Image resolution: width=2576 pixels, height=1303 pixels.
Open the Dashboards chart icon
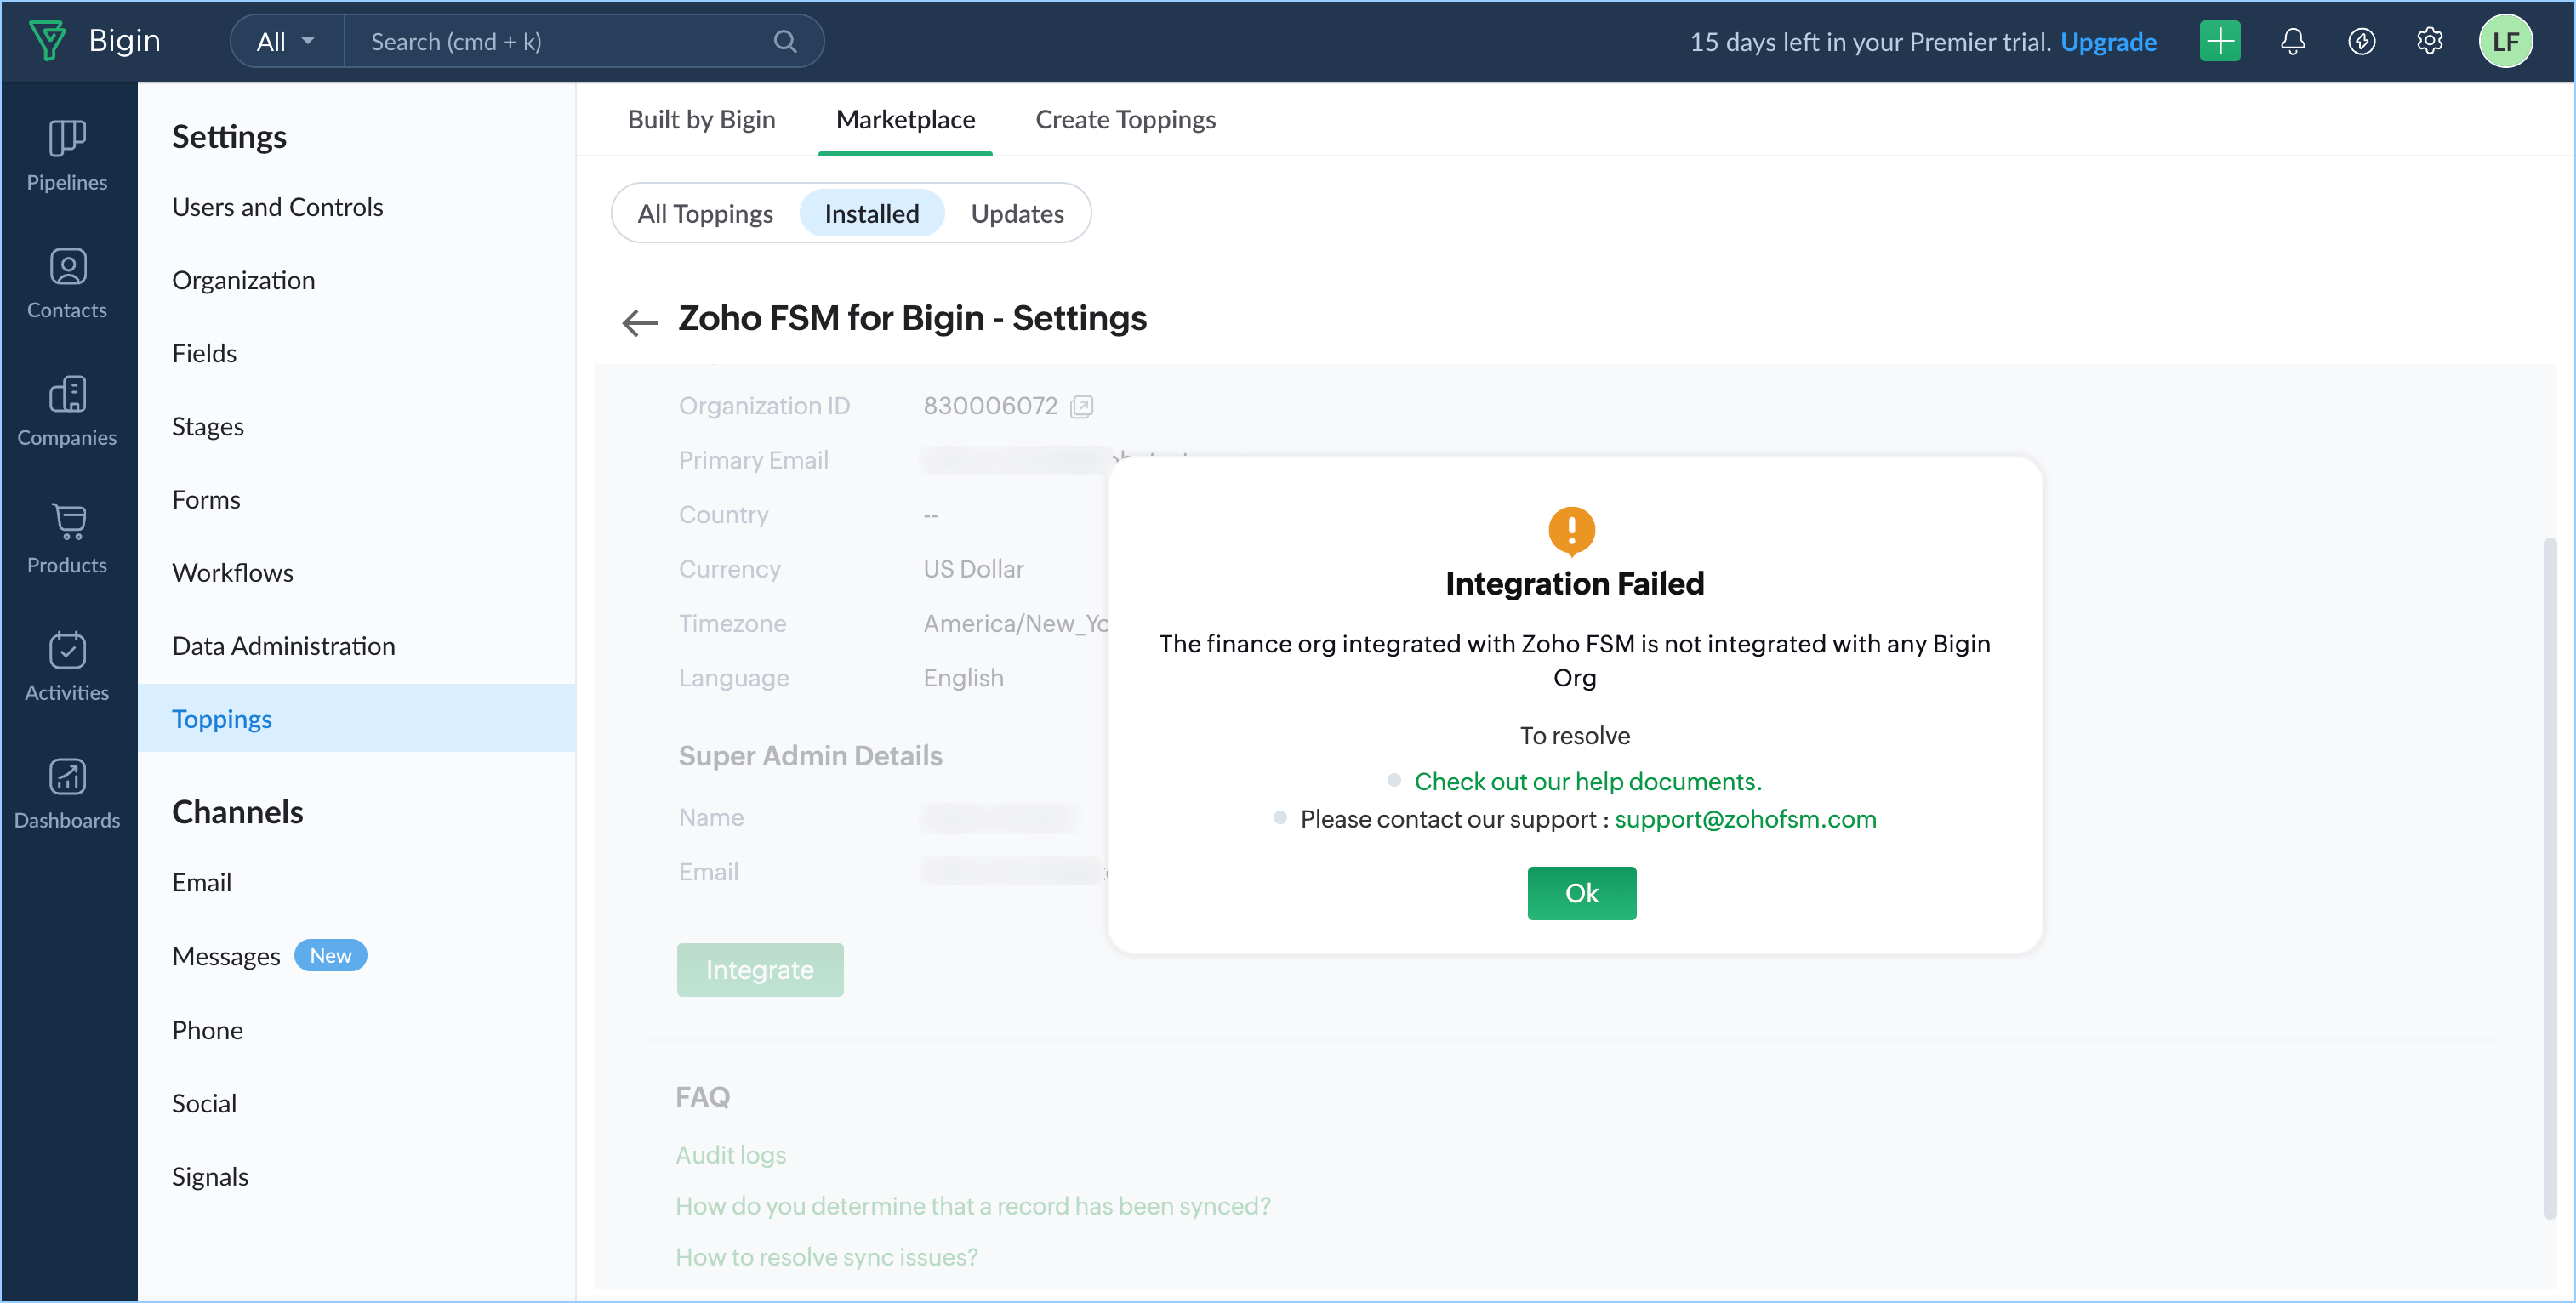coord(67,777)
